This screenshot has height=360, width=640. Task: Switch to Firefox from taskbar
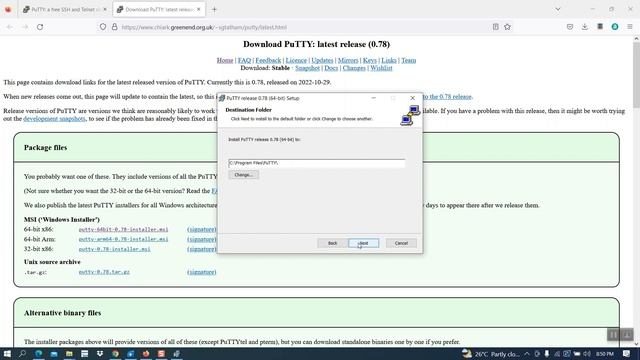[x=146, y=353]
